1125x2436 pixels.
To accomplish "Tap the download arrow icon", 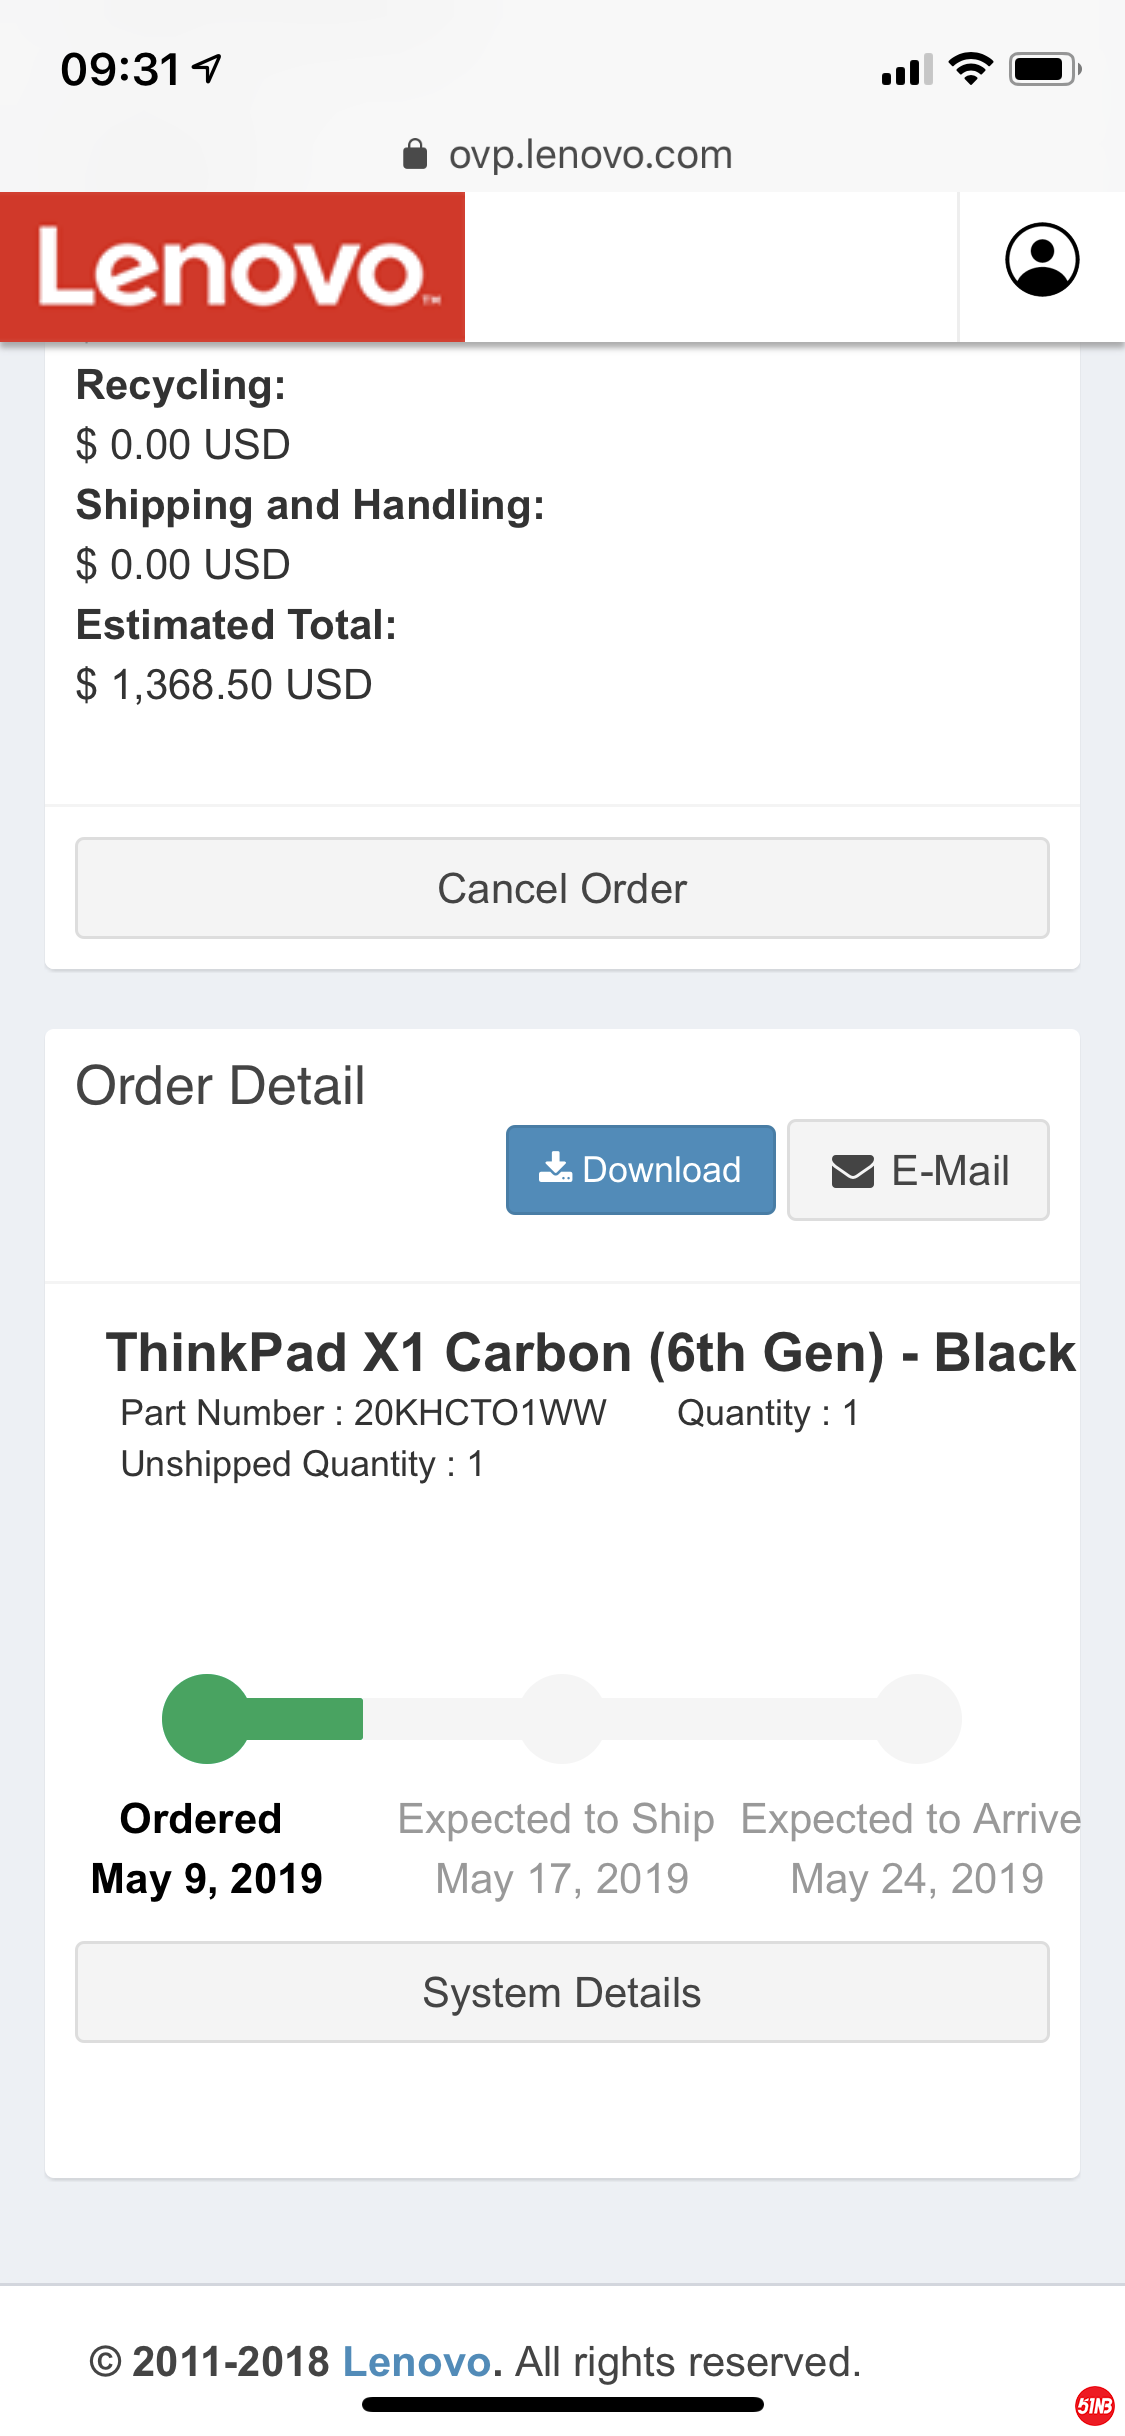I will pyautogui.click(x=555, y=1168).
